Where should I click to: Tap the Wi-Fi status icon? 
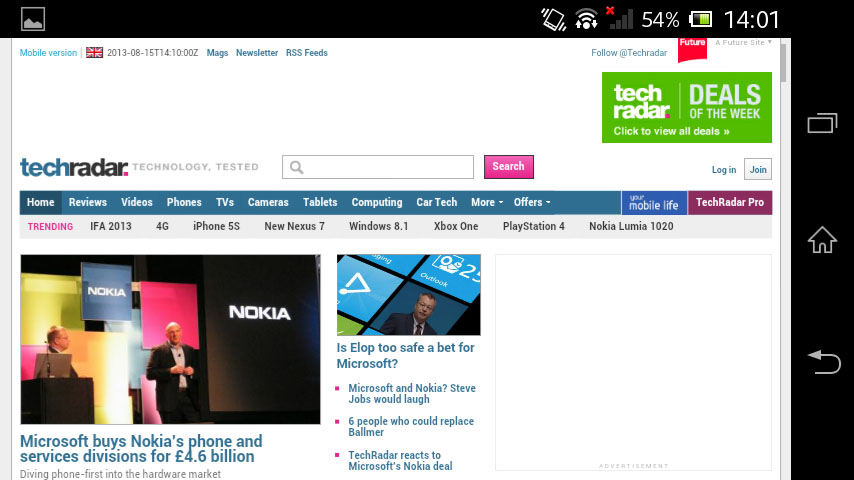point(586,20)
